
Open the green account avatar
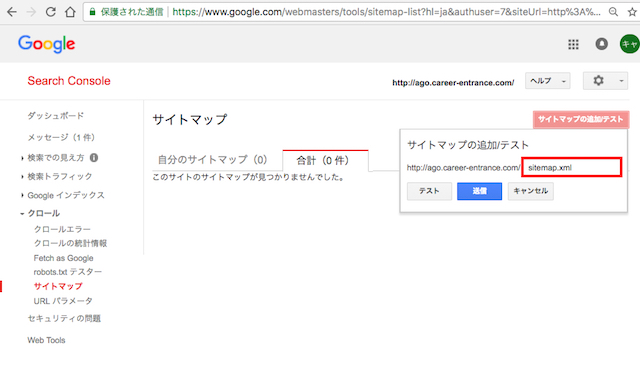pos(629,44)
